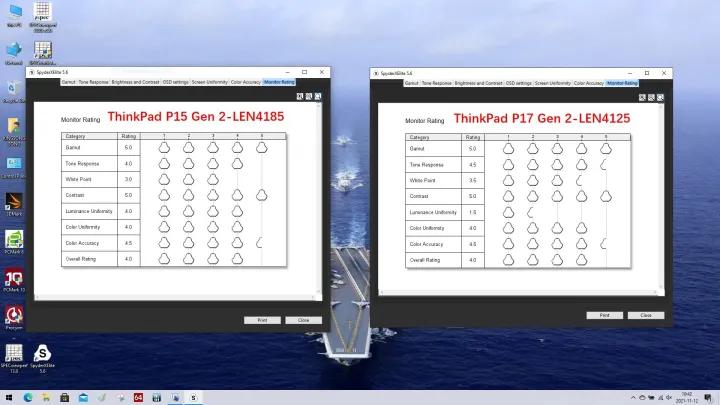The height and width of the screenshot is (405, 720).
Task: Open the Network desktop icon
Action: pyautogui.click(x=14, y=53)
